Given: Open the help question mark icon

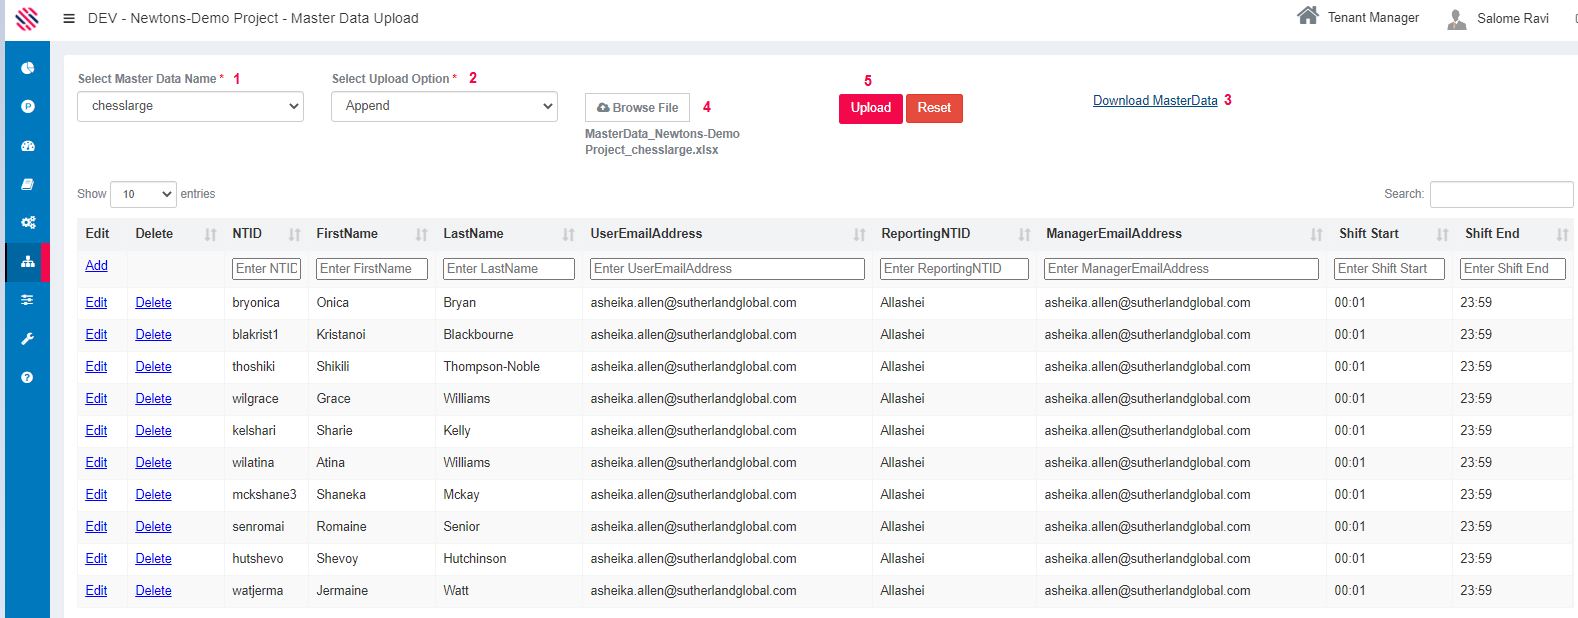Looking at the screenshot, I should (x=28, y=377).
